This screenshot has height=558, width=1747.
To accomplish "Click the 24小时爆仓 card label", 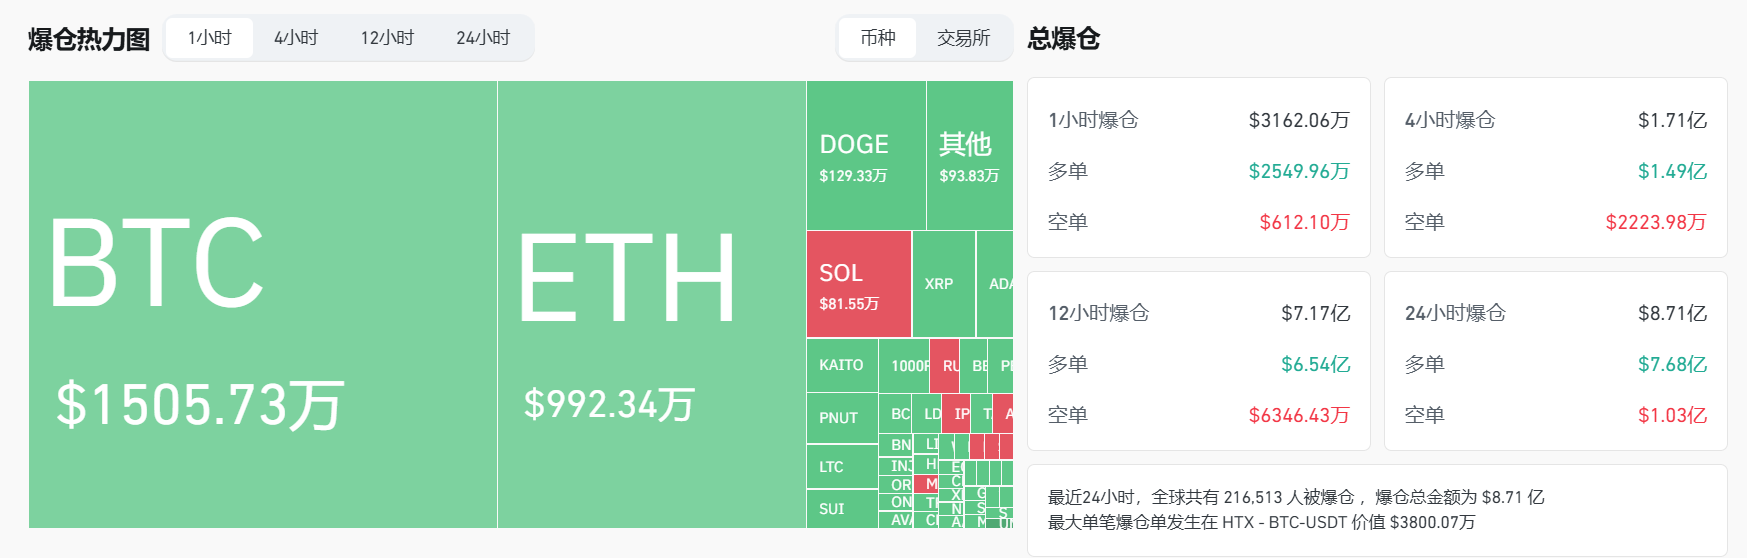I will (1455, 313).
